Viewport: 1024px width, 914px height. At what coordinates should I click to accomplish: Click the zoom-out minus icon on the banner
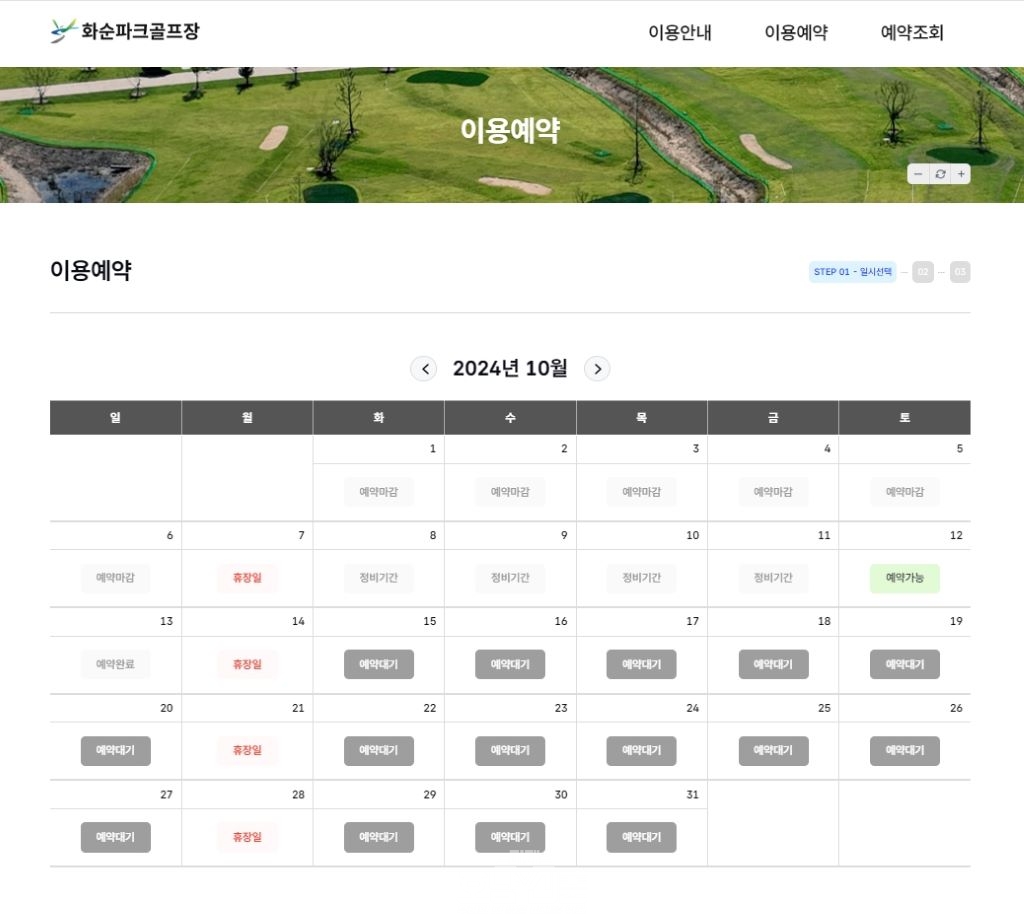click(917, 173)
